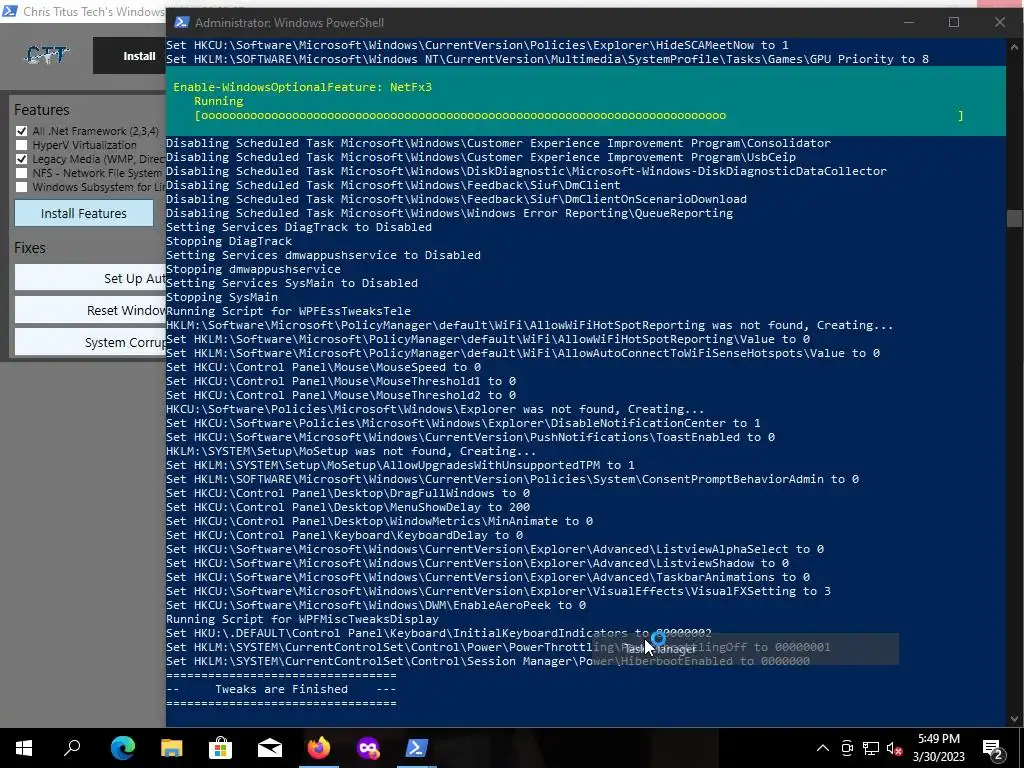1024x768 pixels.
Task: Click PowerShell scrollbar down arrow
Action: [1014, 718]
